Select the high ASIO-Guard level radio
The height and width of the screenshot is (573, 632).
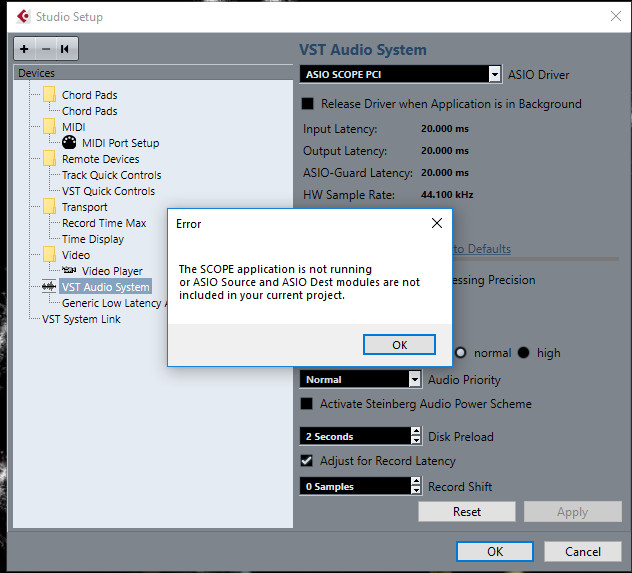tap(524, 353)
